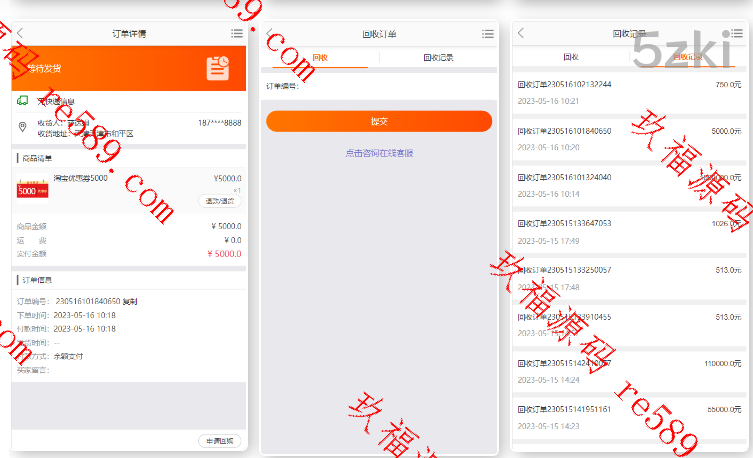Click 复制 next to the order number

coord(130,300)
